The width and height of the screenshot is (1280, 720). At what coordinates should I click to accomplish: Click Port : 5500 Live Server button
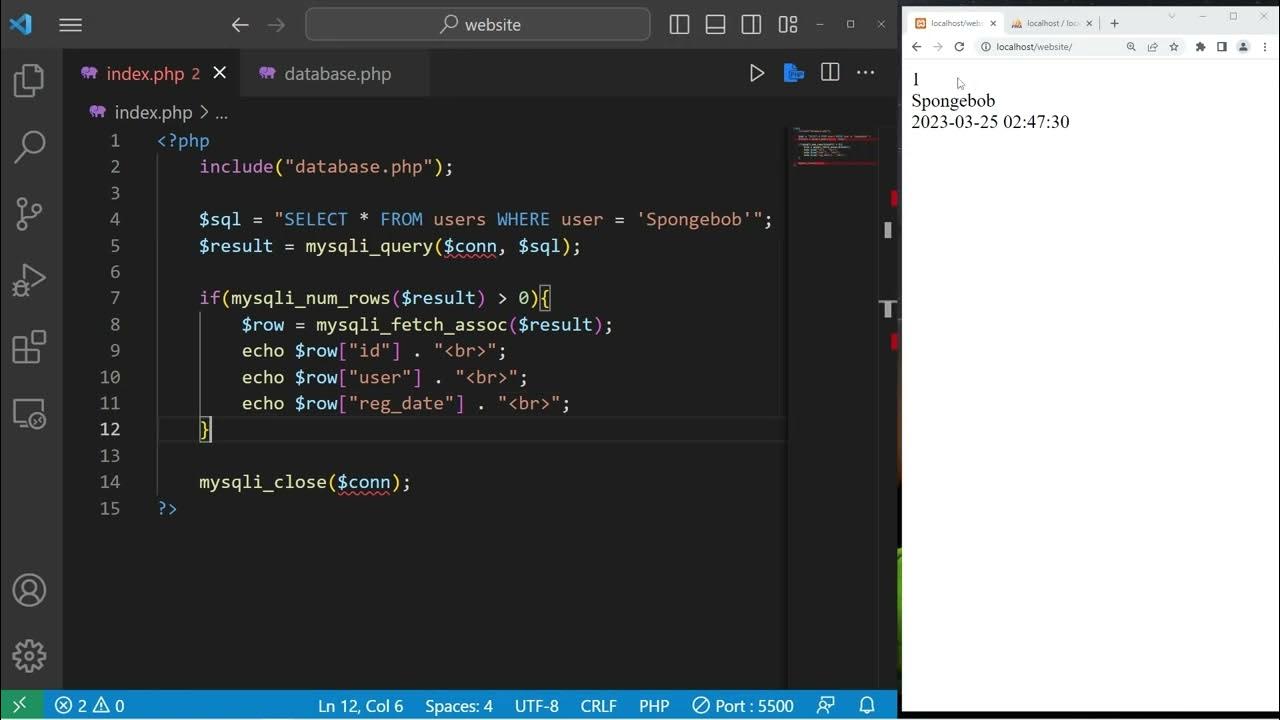(x=743, y=706)
